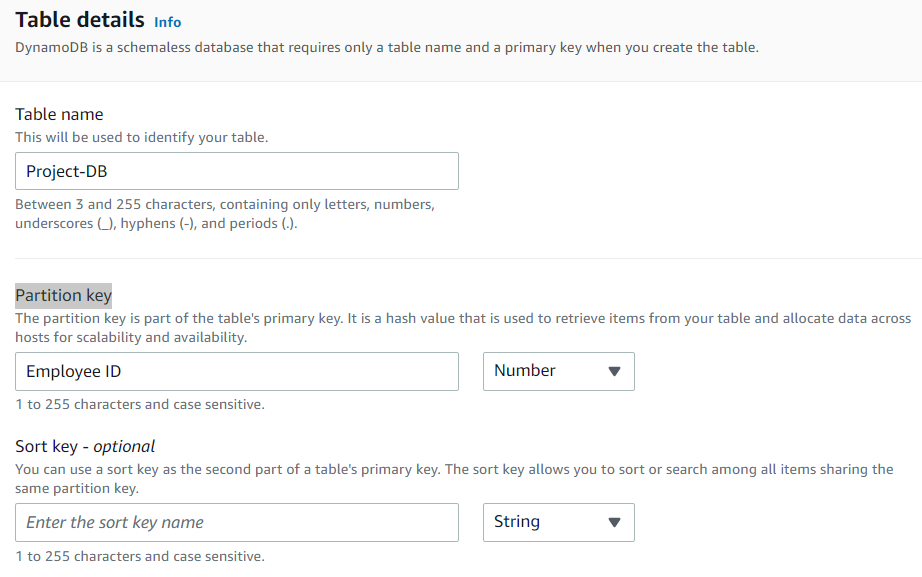Click the Employee ID partition key field

click(x=236, y=371)
